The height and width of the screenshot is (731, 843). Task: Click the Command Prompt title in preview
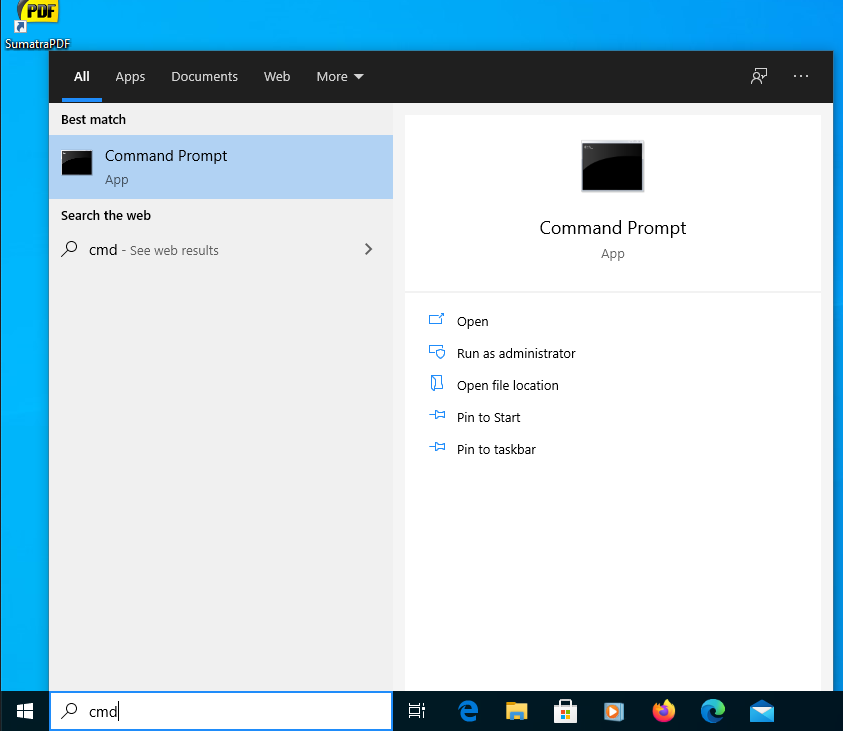(x=612, y=228)
